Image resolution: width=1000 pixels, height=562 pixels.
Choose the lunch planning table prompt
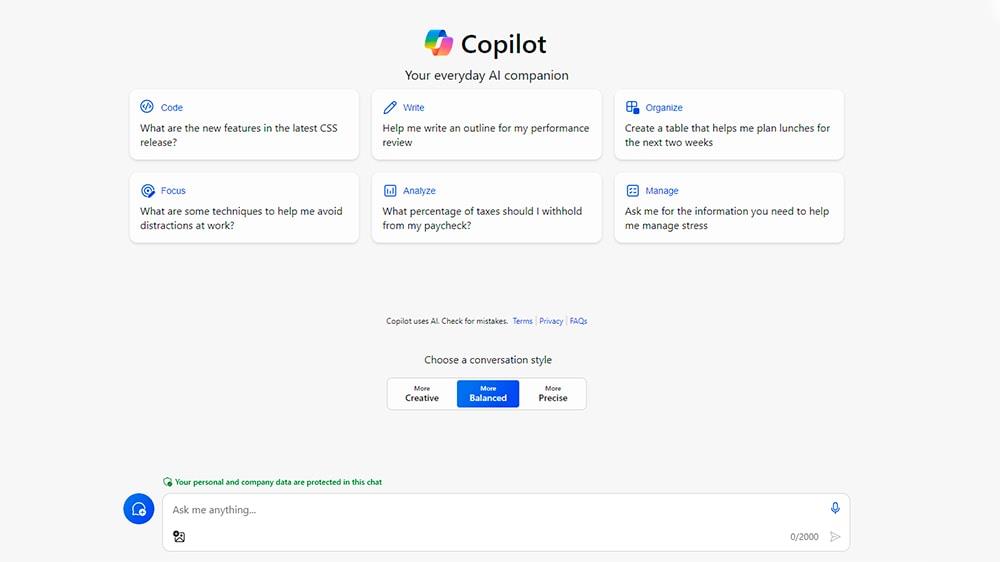point(728,135)
